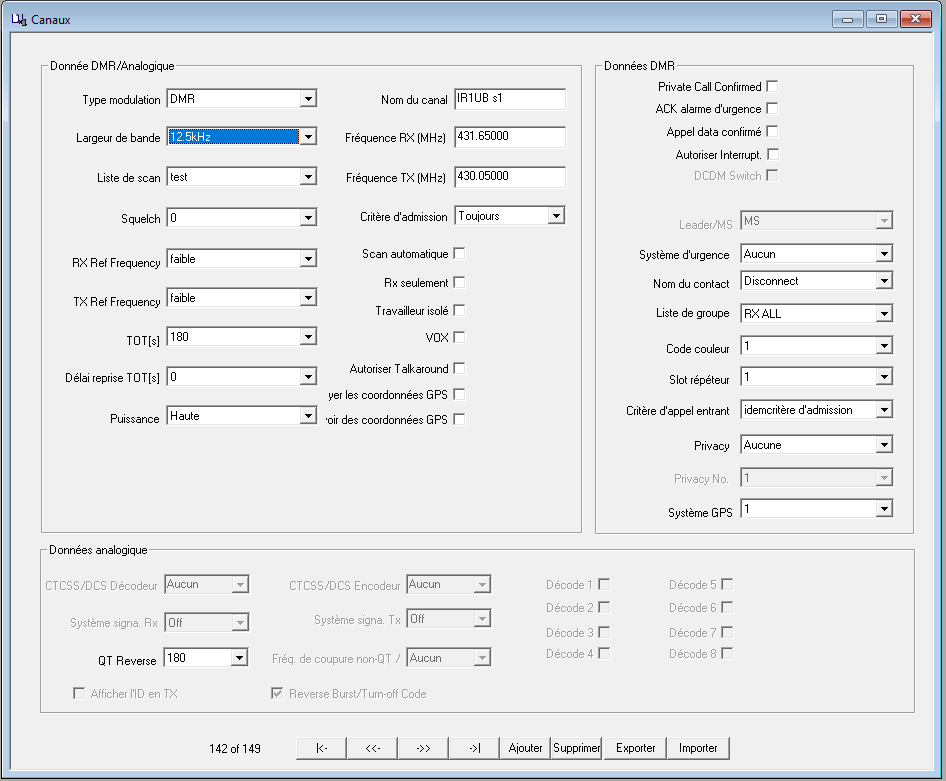This screenshot has height=781, width=946.
Task: Toggle the Rx seulement checkbox
Action: [459, 282]
